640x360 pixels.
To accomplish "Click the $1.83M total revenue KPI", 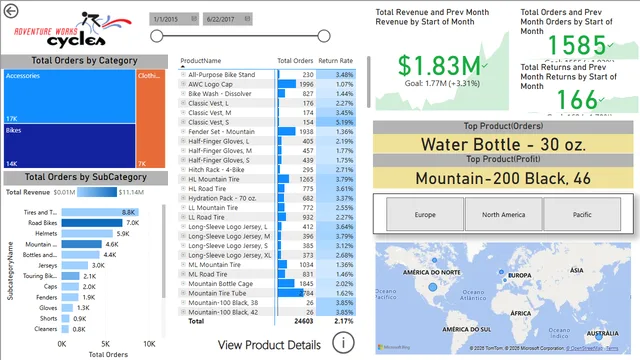I will click(x=440, y=65).
